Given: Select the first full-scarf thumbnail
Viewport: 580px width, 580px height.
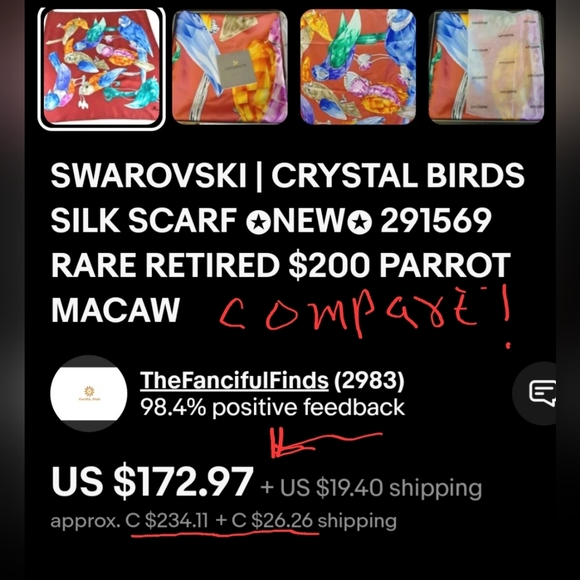Looking at the screenshot, I should point(102,69).
